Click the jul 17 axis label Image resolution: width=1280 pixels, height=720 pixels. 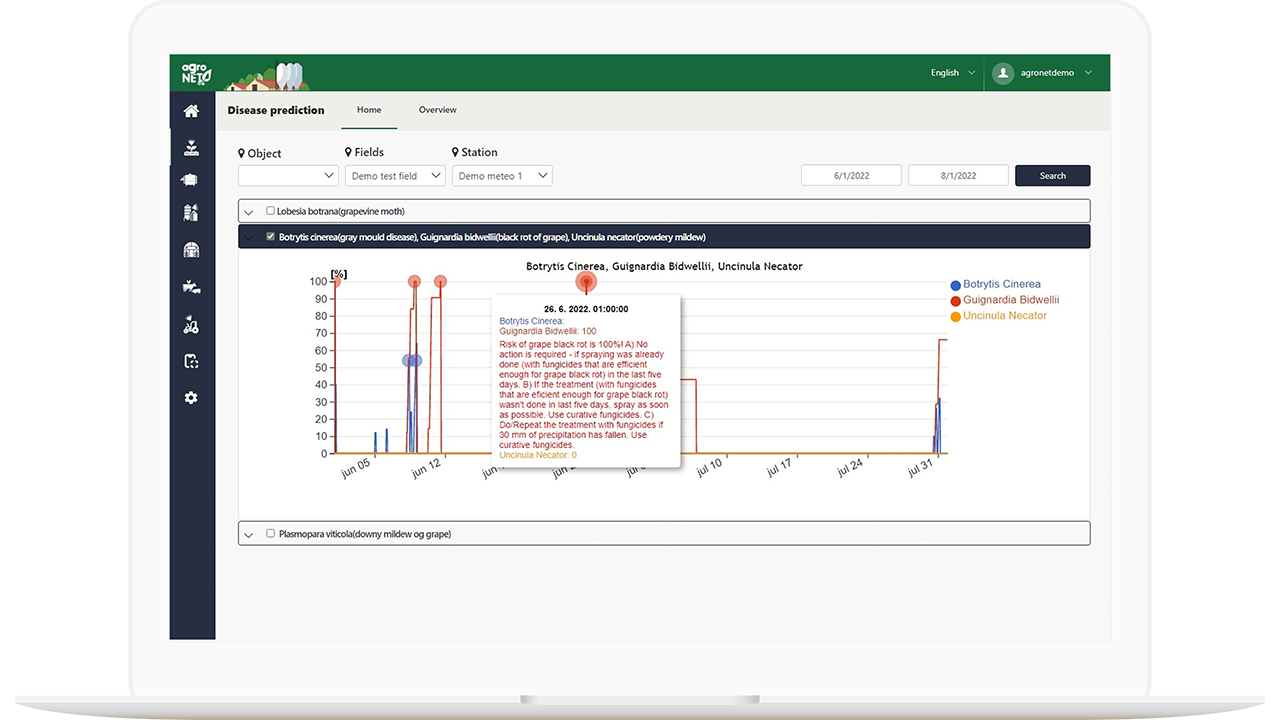778,467
